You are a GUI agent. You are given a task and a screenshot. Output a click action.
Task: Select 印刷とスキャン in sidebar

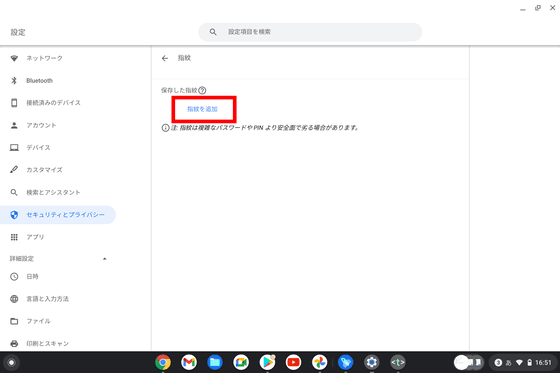[58, 343]
